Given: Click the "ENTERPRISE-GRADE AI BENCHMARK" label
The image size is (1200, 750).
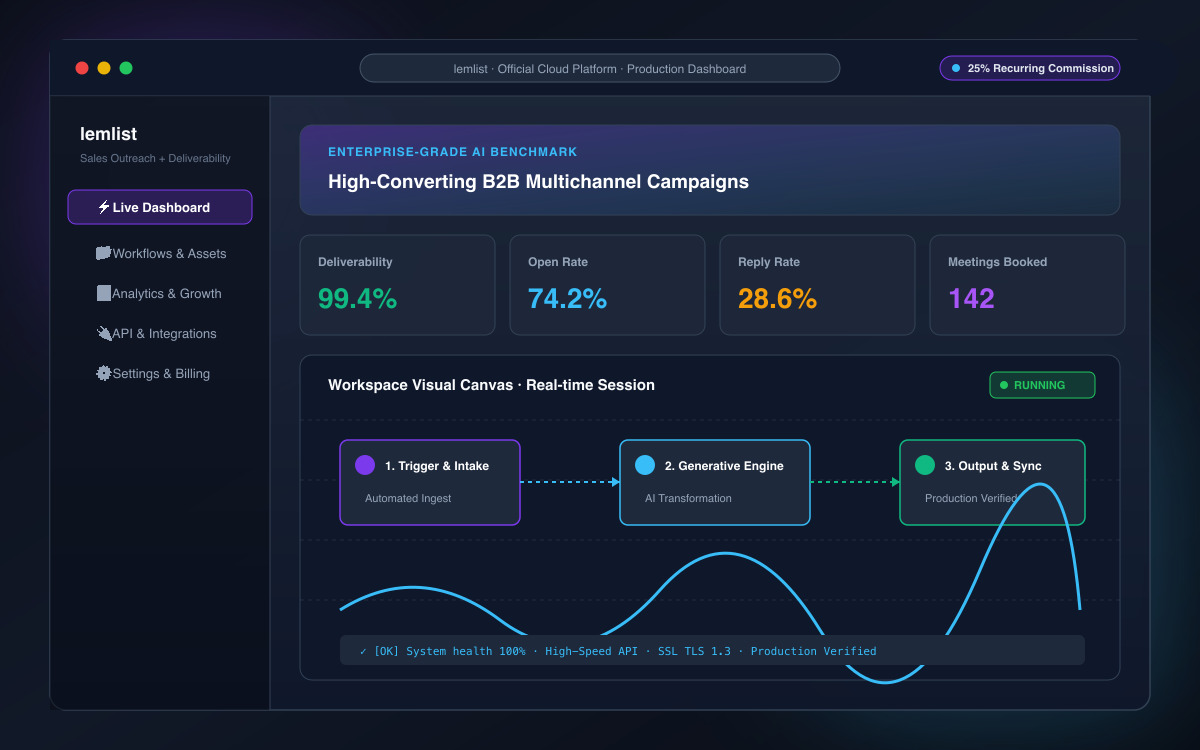Looking at the screenshot, I should click(x=453, y=152).
